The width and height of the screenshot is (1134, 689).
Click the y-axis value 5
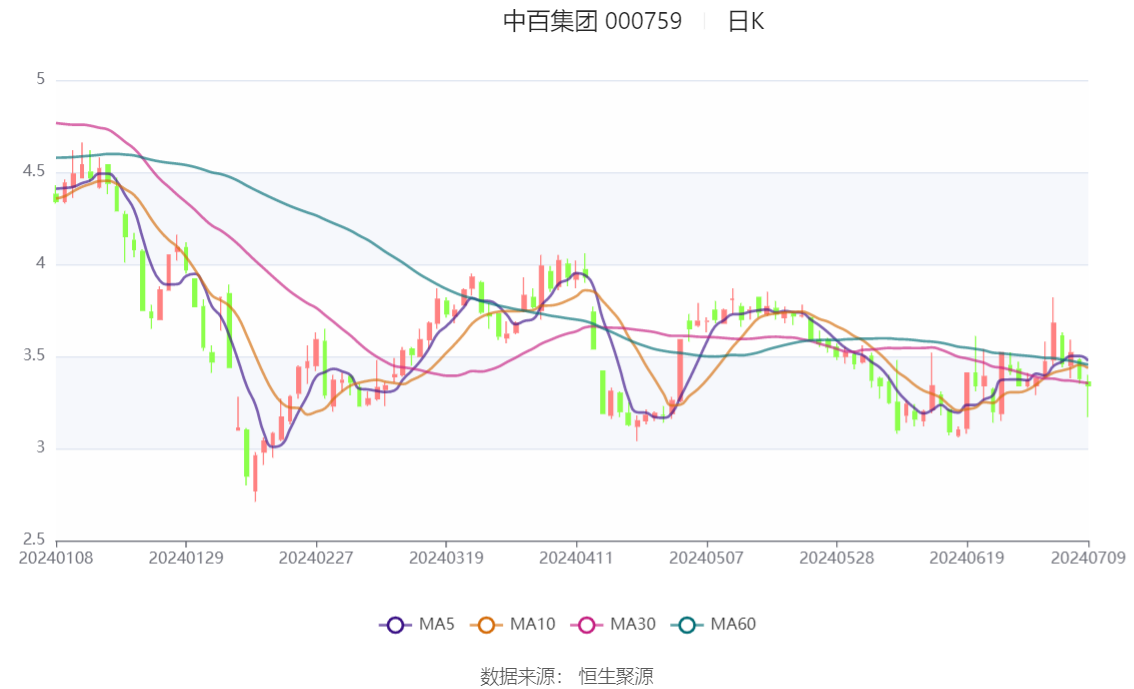(40, 79)
